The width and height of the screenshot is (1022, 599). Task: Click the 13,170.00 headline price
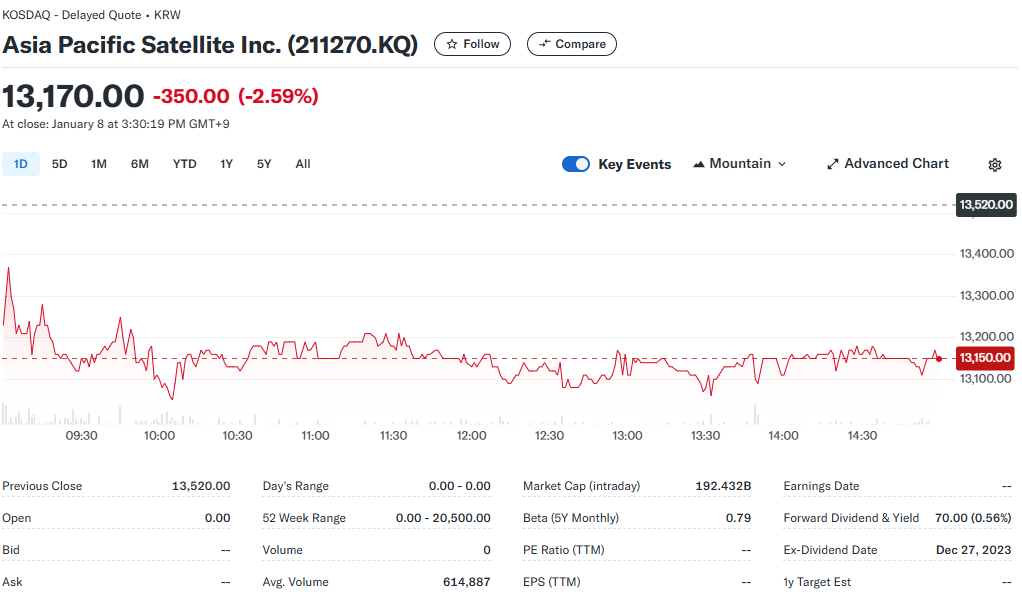[x=73, y=96]
